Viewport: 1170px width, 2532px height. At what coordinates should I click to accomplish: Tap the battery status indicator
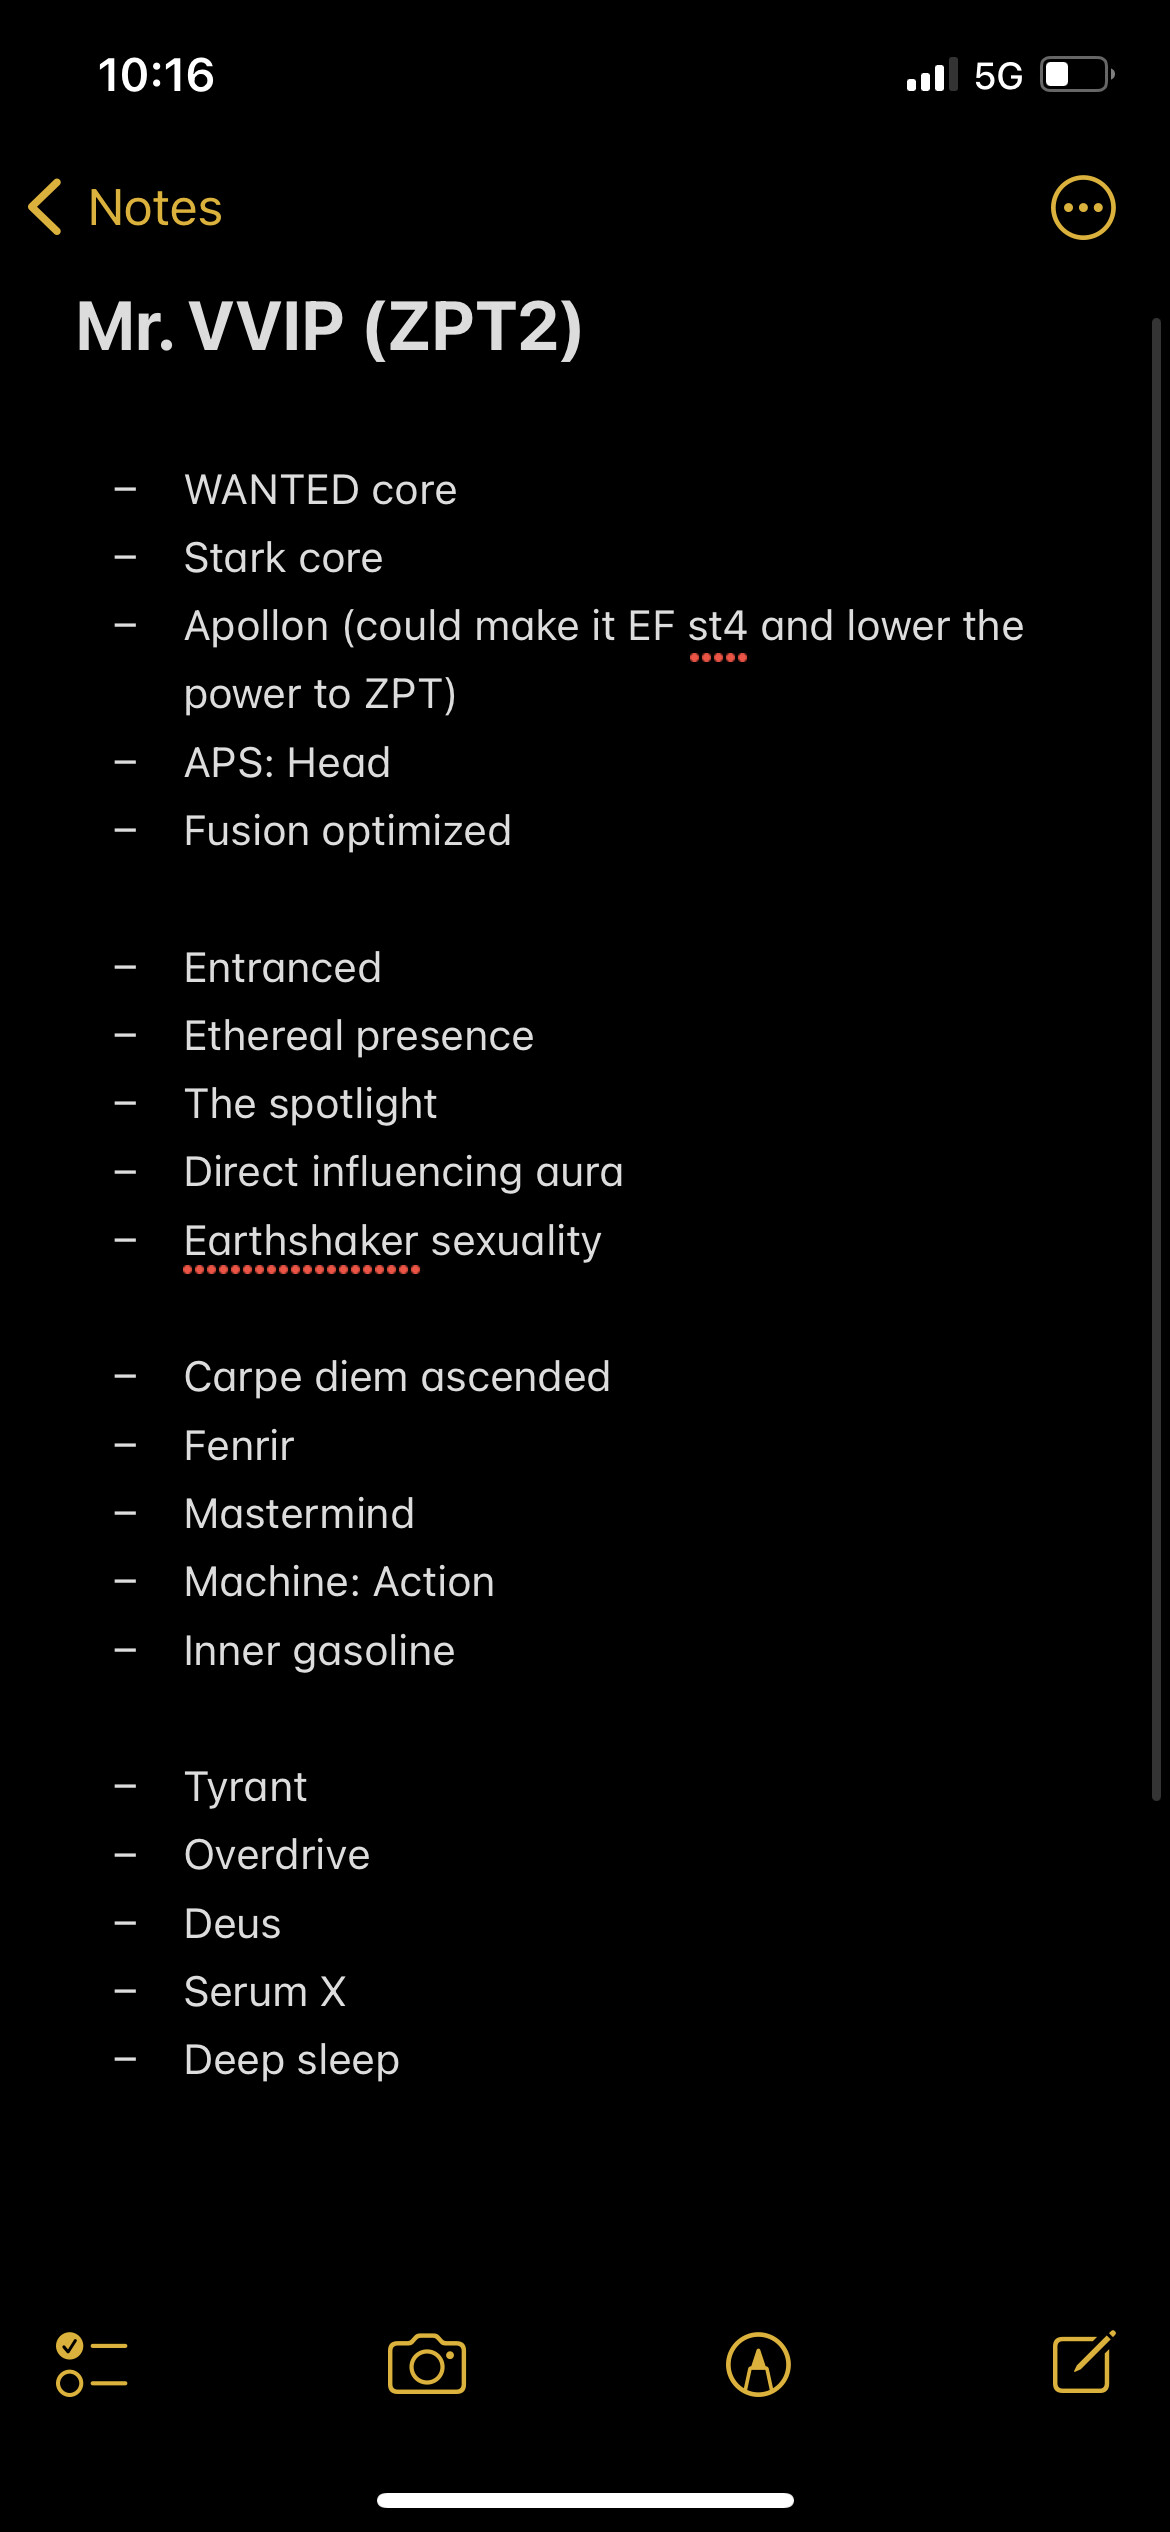[x=1078, y=75]
